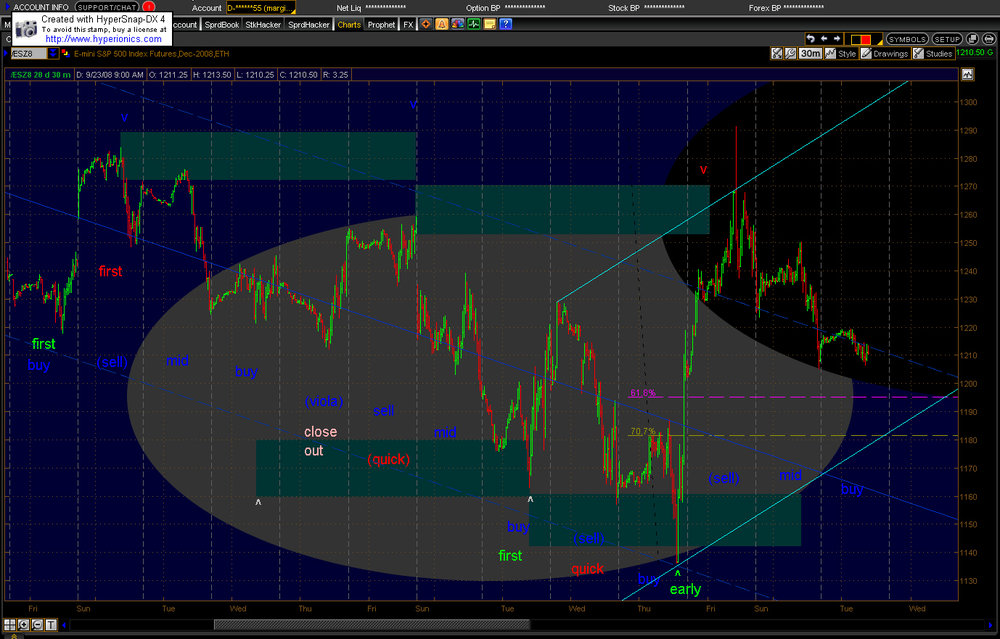The height and width of the screenshot is (639, 1000).
Task: Open the blue help question-mark icon
Action: coord(505,24)
